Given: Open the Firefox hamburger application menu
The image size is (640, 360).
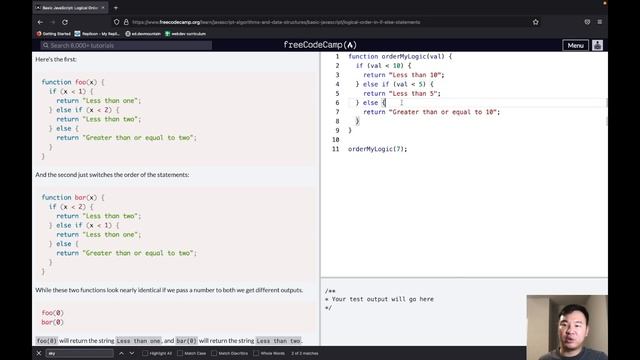Looking at the screenshot, I should pos(600,22).
